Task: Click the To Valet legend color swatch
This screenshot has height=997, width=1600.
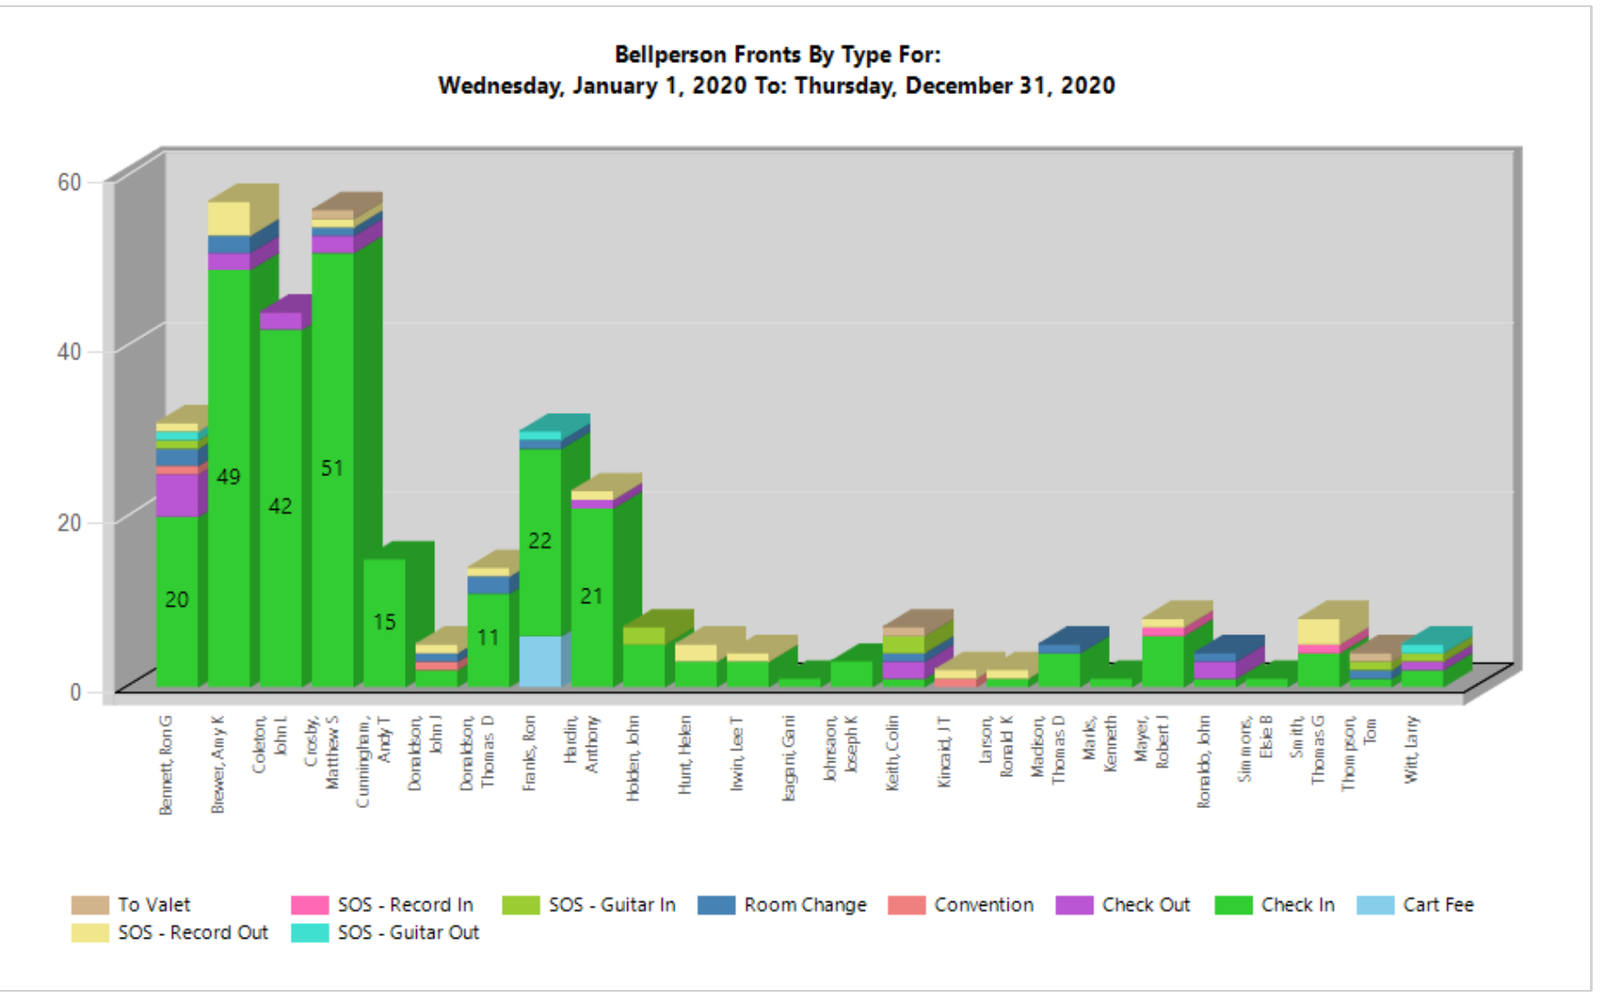Action: tap(90, 905)
